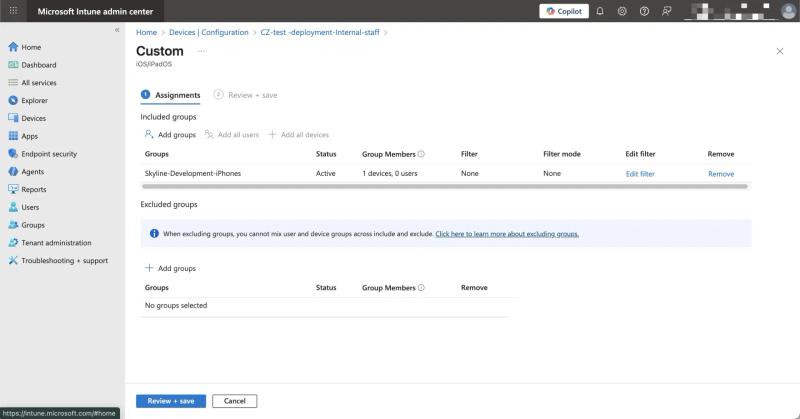
Task: Open Devices sidebar label
Action: click(34, 118)
